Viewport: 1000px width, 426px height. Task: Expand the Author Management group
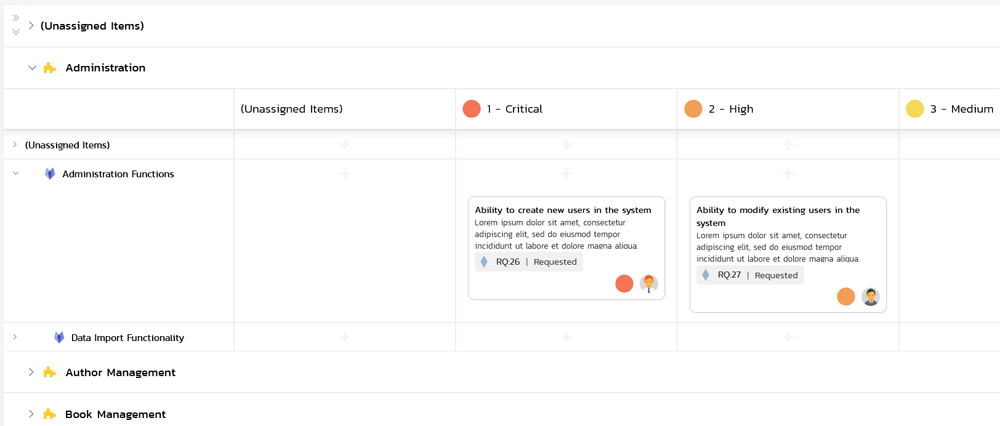[31, 372]
